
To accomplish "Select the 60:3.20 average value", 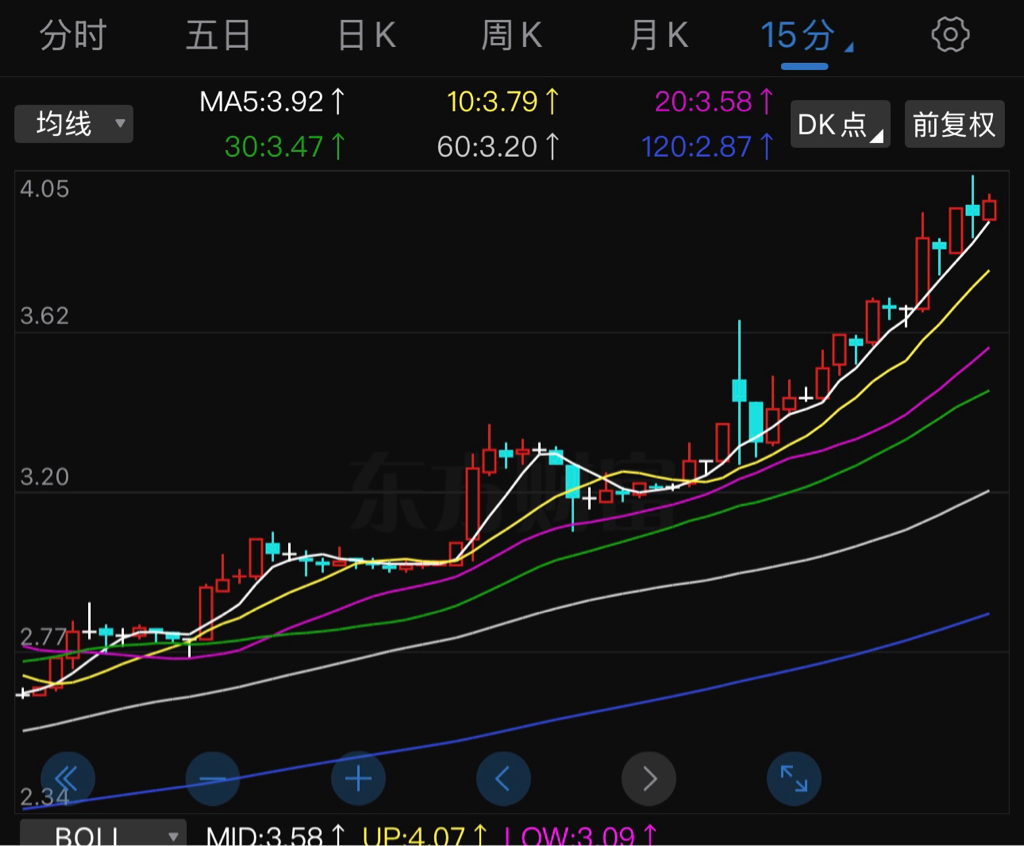I will (498, 147).
